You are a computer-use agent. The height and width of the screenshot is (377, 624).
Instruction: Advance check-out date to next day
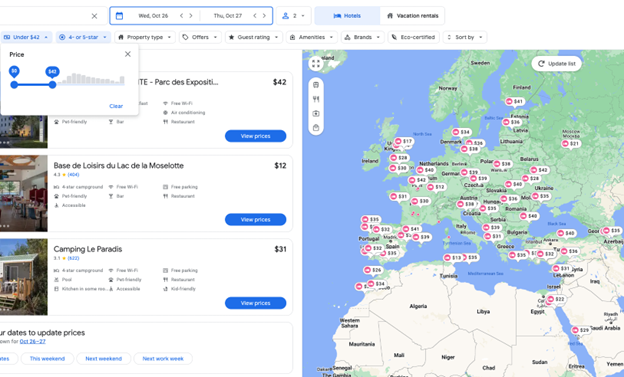point(264,16)
